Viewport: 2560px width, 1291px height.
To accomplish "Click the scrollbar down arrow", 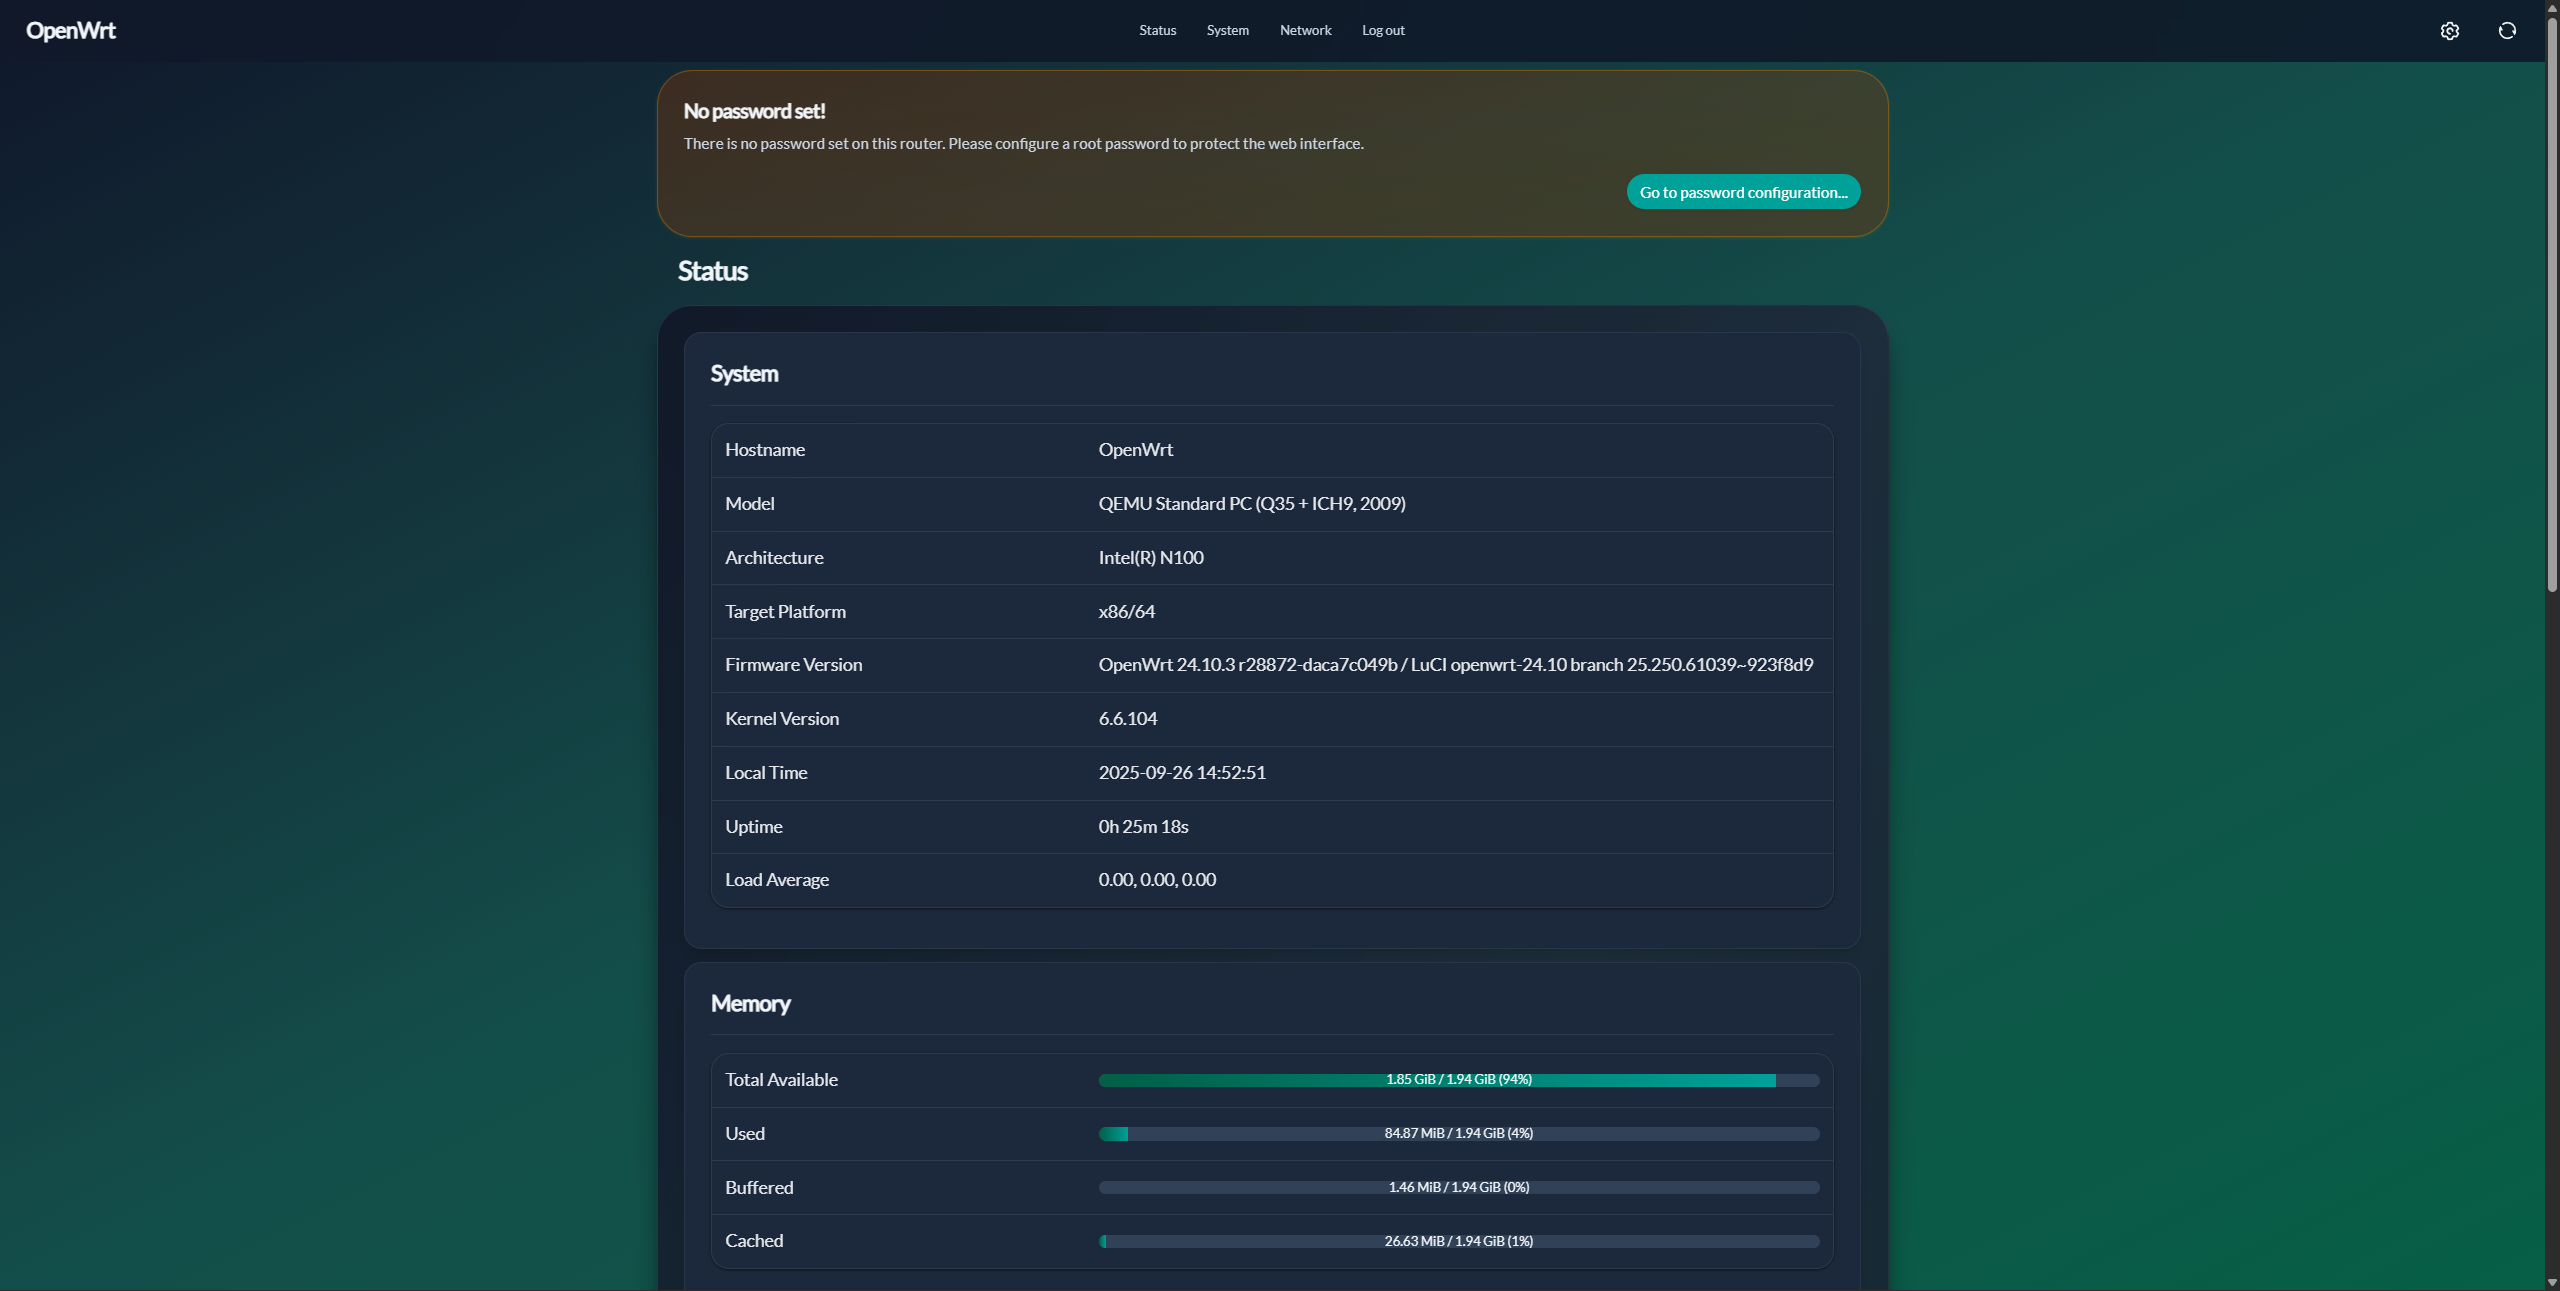I will [2551, 1282].
